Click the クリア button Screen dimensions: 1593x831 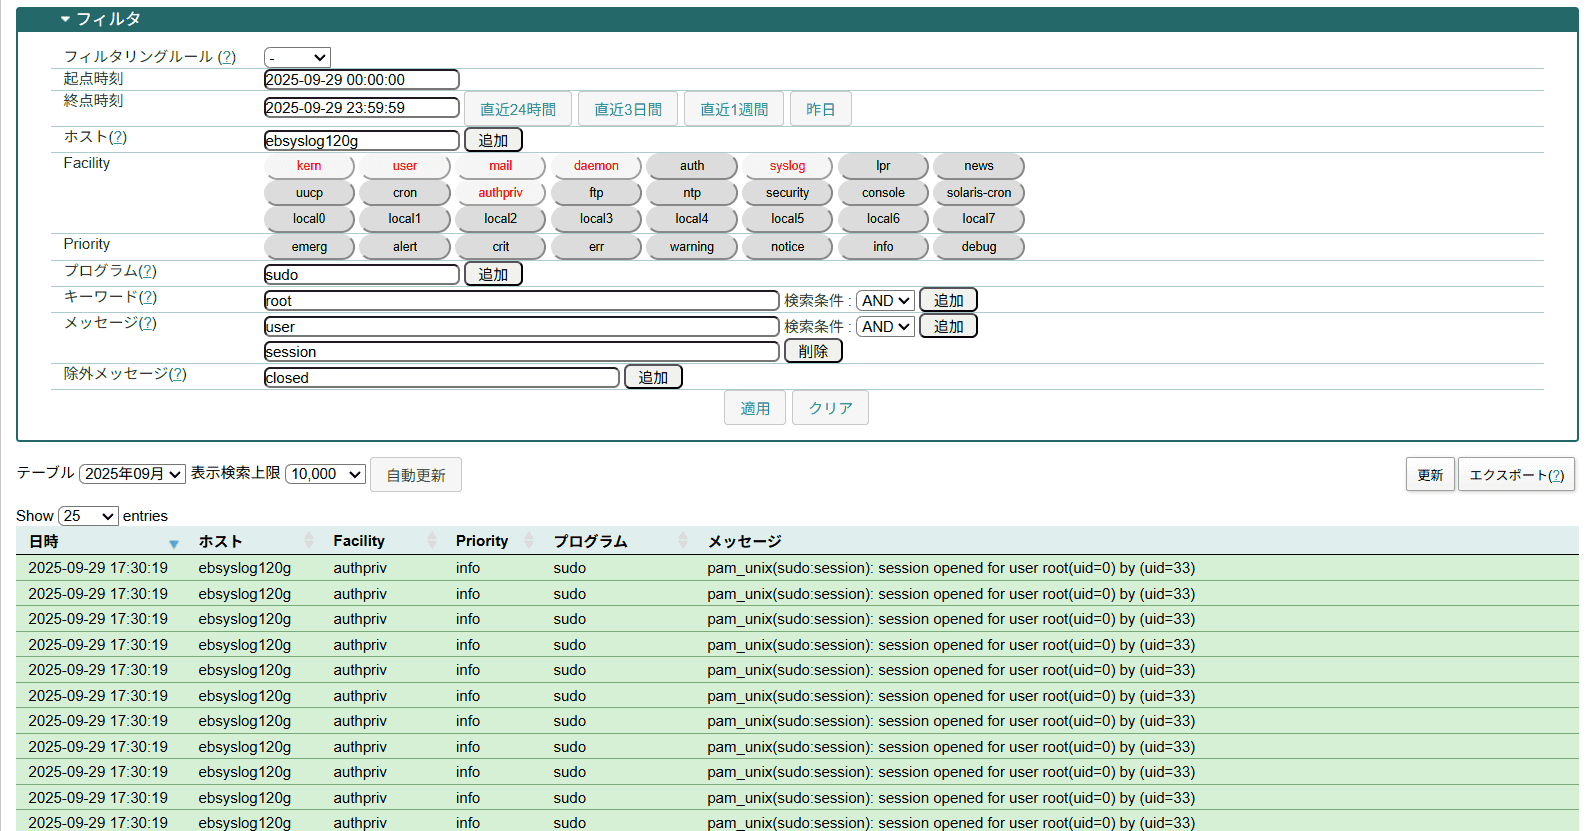(830, 408)
